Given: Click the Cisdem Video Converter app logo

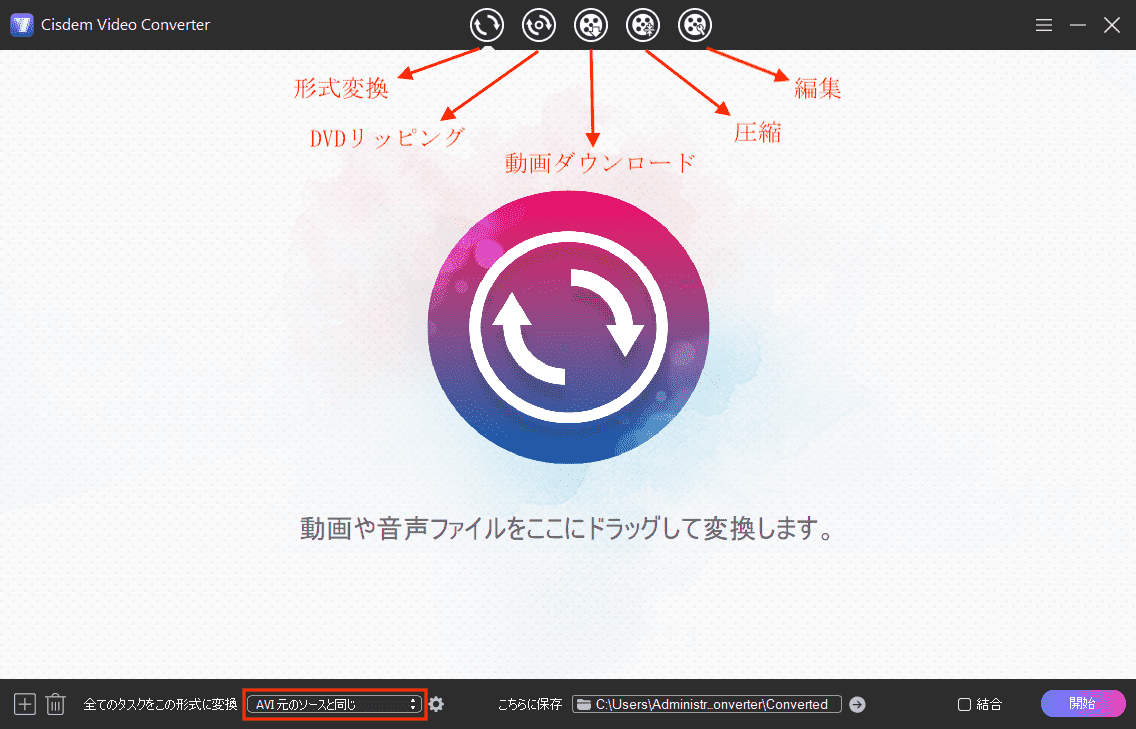Looking at the screenshot, I should 22,25.
